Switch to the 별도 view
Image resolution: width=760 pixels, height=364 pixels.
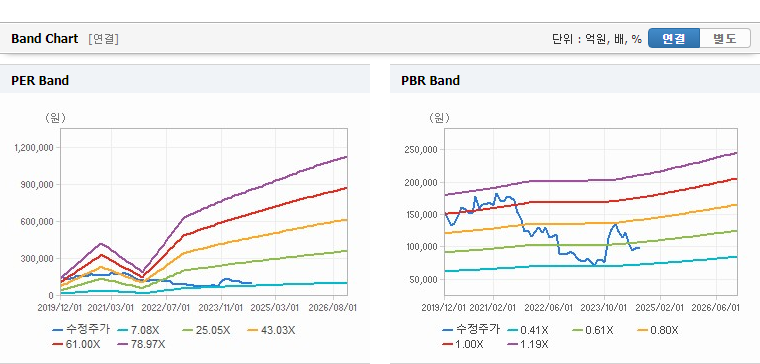[725, 38]
